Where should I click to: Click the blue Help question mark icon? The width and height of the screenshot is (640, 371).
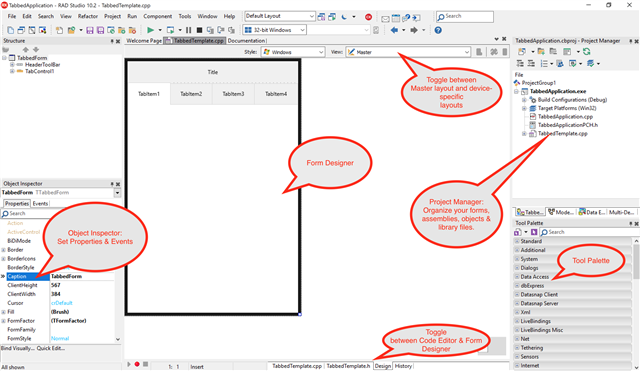click(438, 30)
